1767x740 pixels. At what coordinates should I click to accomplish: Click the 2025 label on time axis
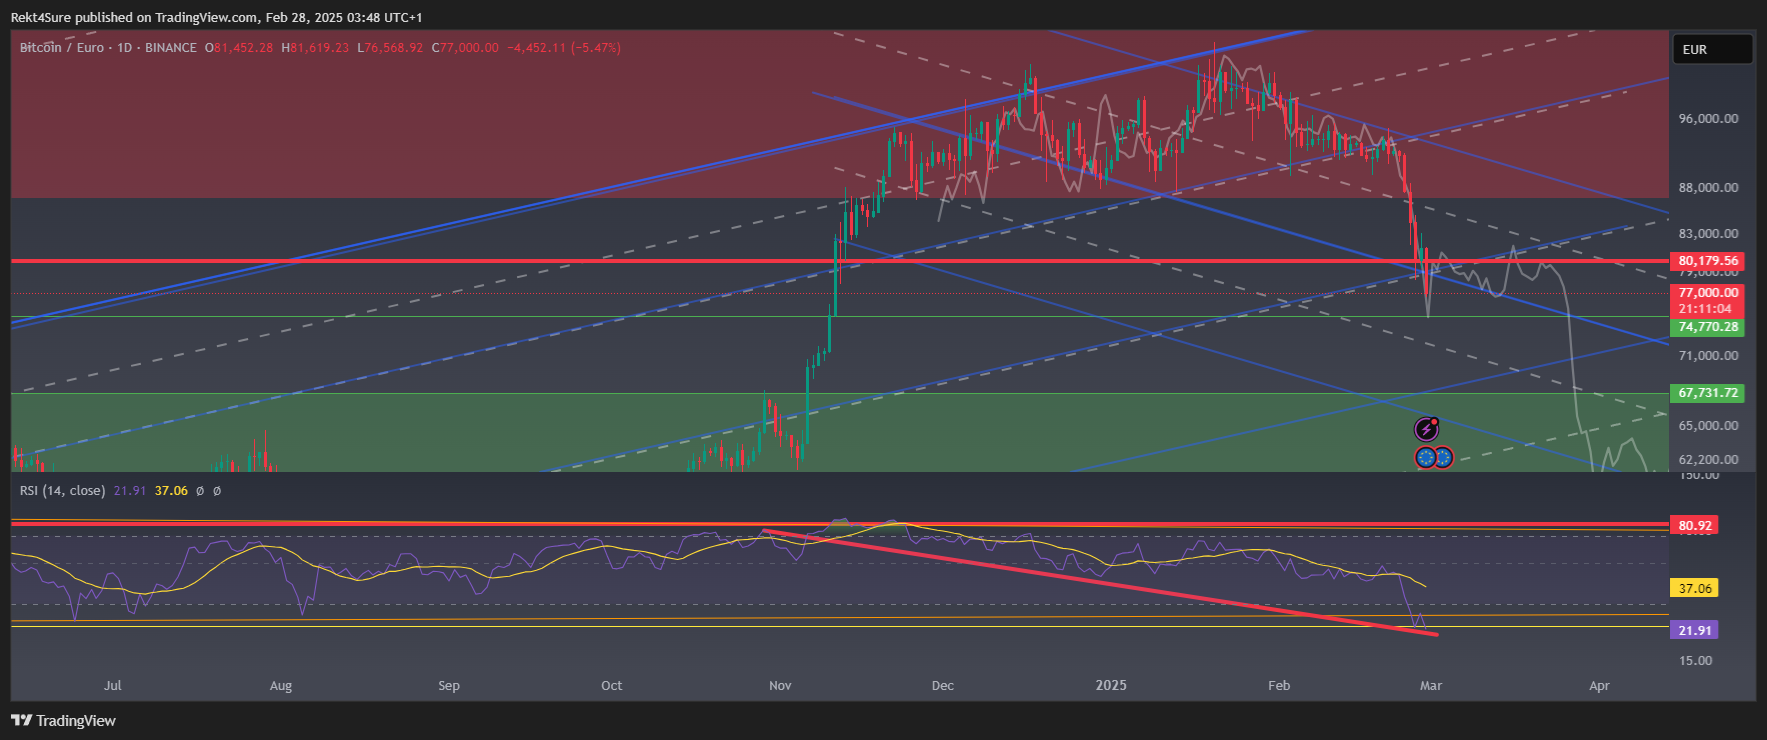[x=1111, y=685]
